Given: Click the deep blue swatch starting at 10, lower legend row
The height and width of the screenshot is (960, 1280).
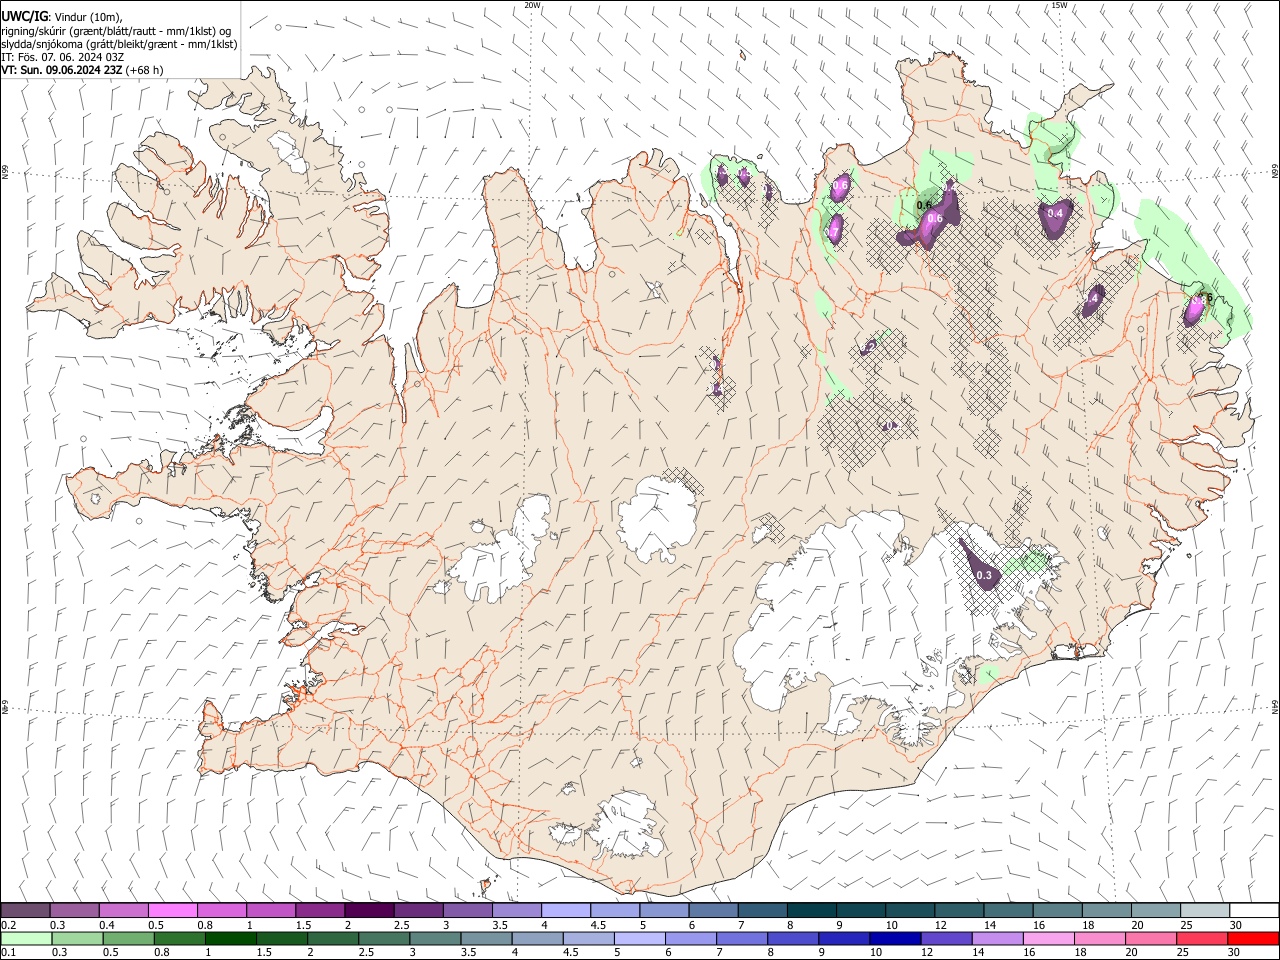Looking at the screenshot, I should pyautogui.click(x=895, y=939).
